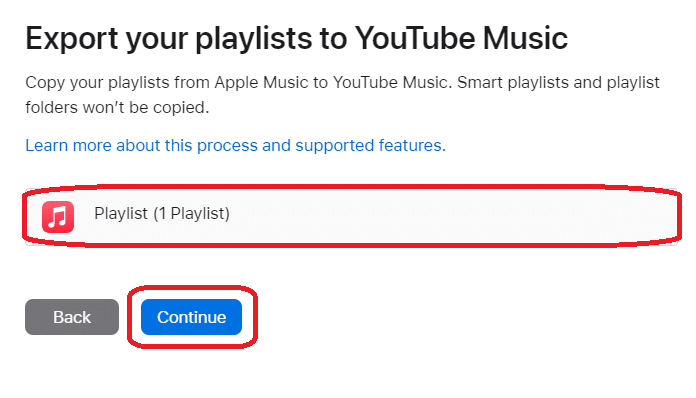Click the Export your playlists to YouTube Music heading
Image resolution: width=696 pixels, height=398 pixels.
(x=297, y=39)
